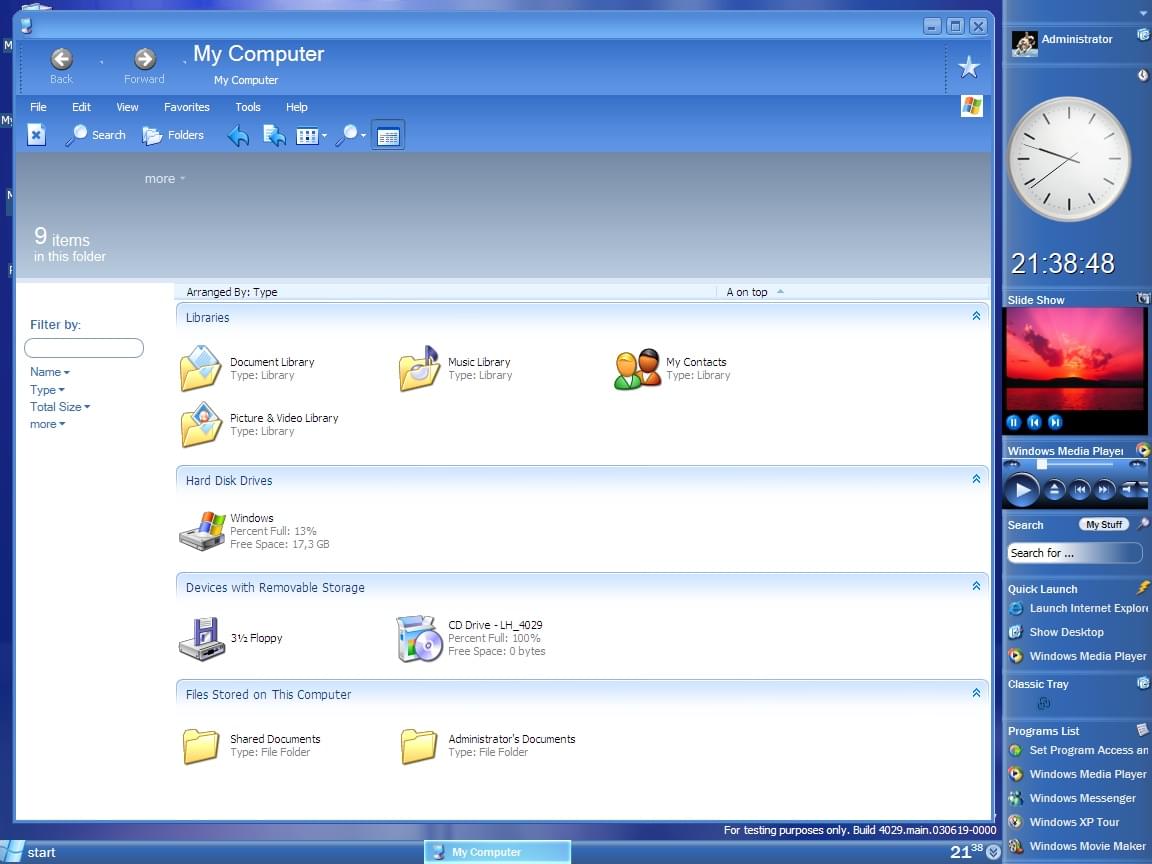1152x864 pixels.
Task: Open the Type filter dropdown
Action: [x=47, y=389]
